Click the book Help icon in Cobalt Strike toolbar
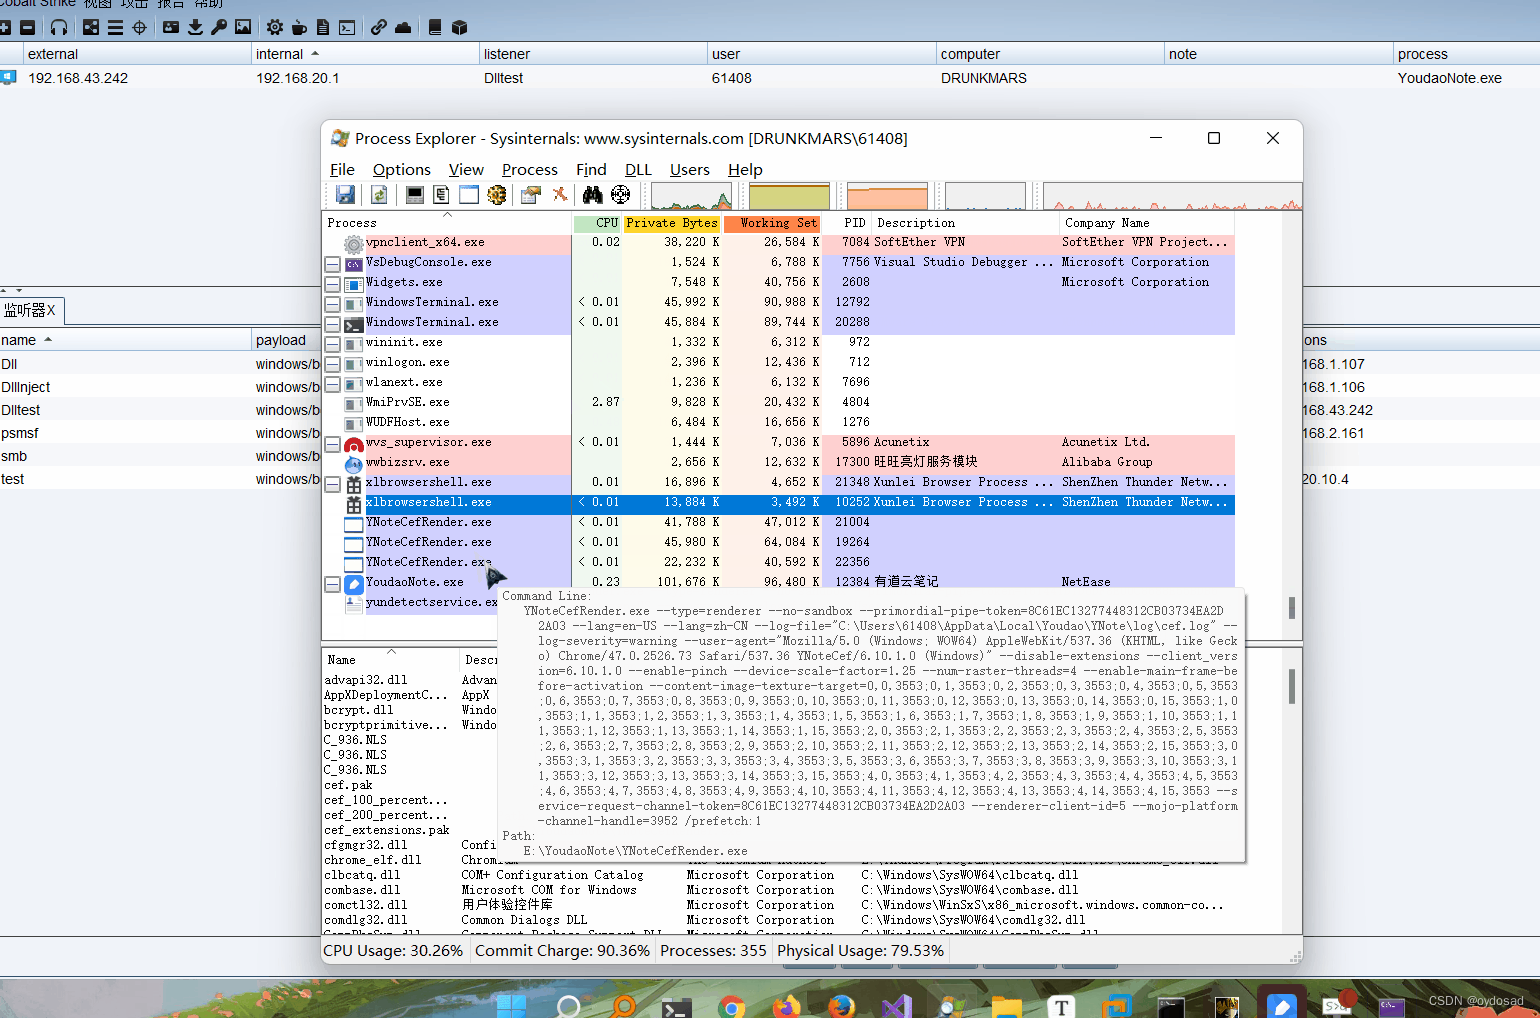This screenshot has height=1018, width=1540. point(435,27)
